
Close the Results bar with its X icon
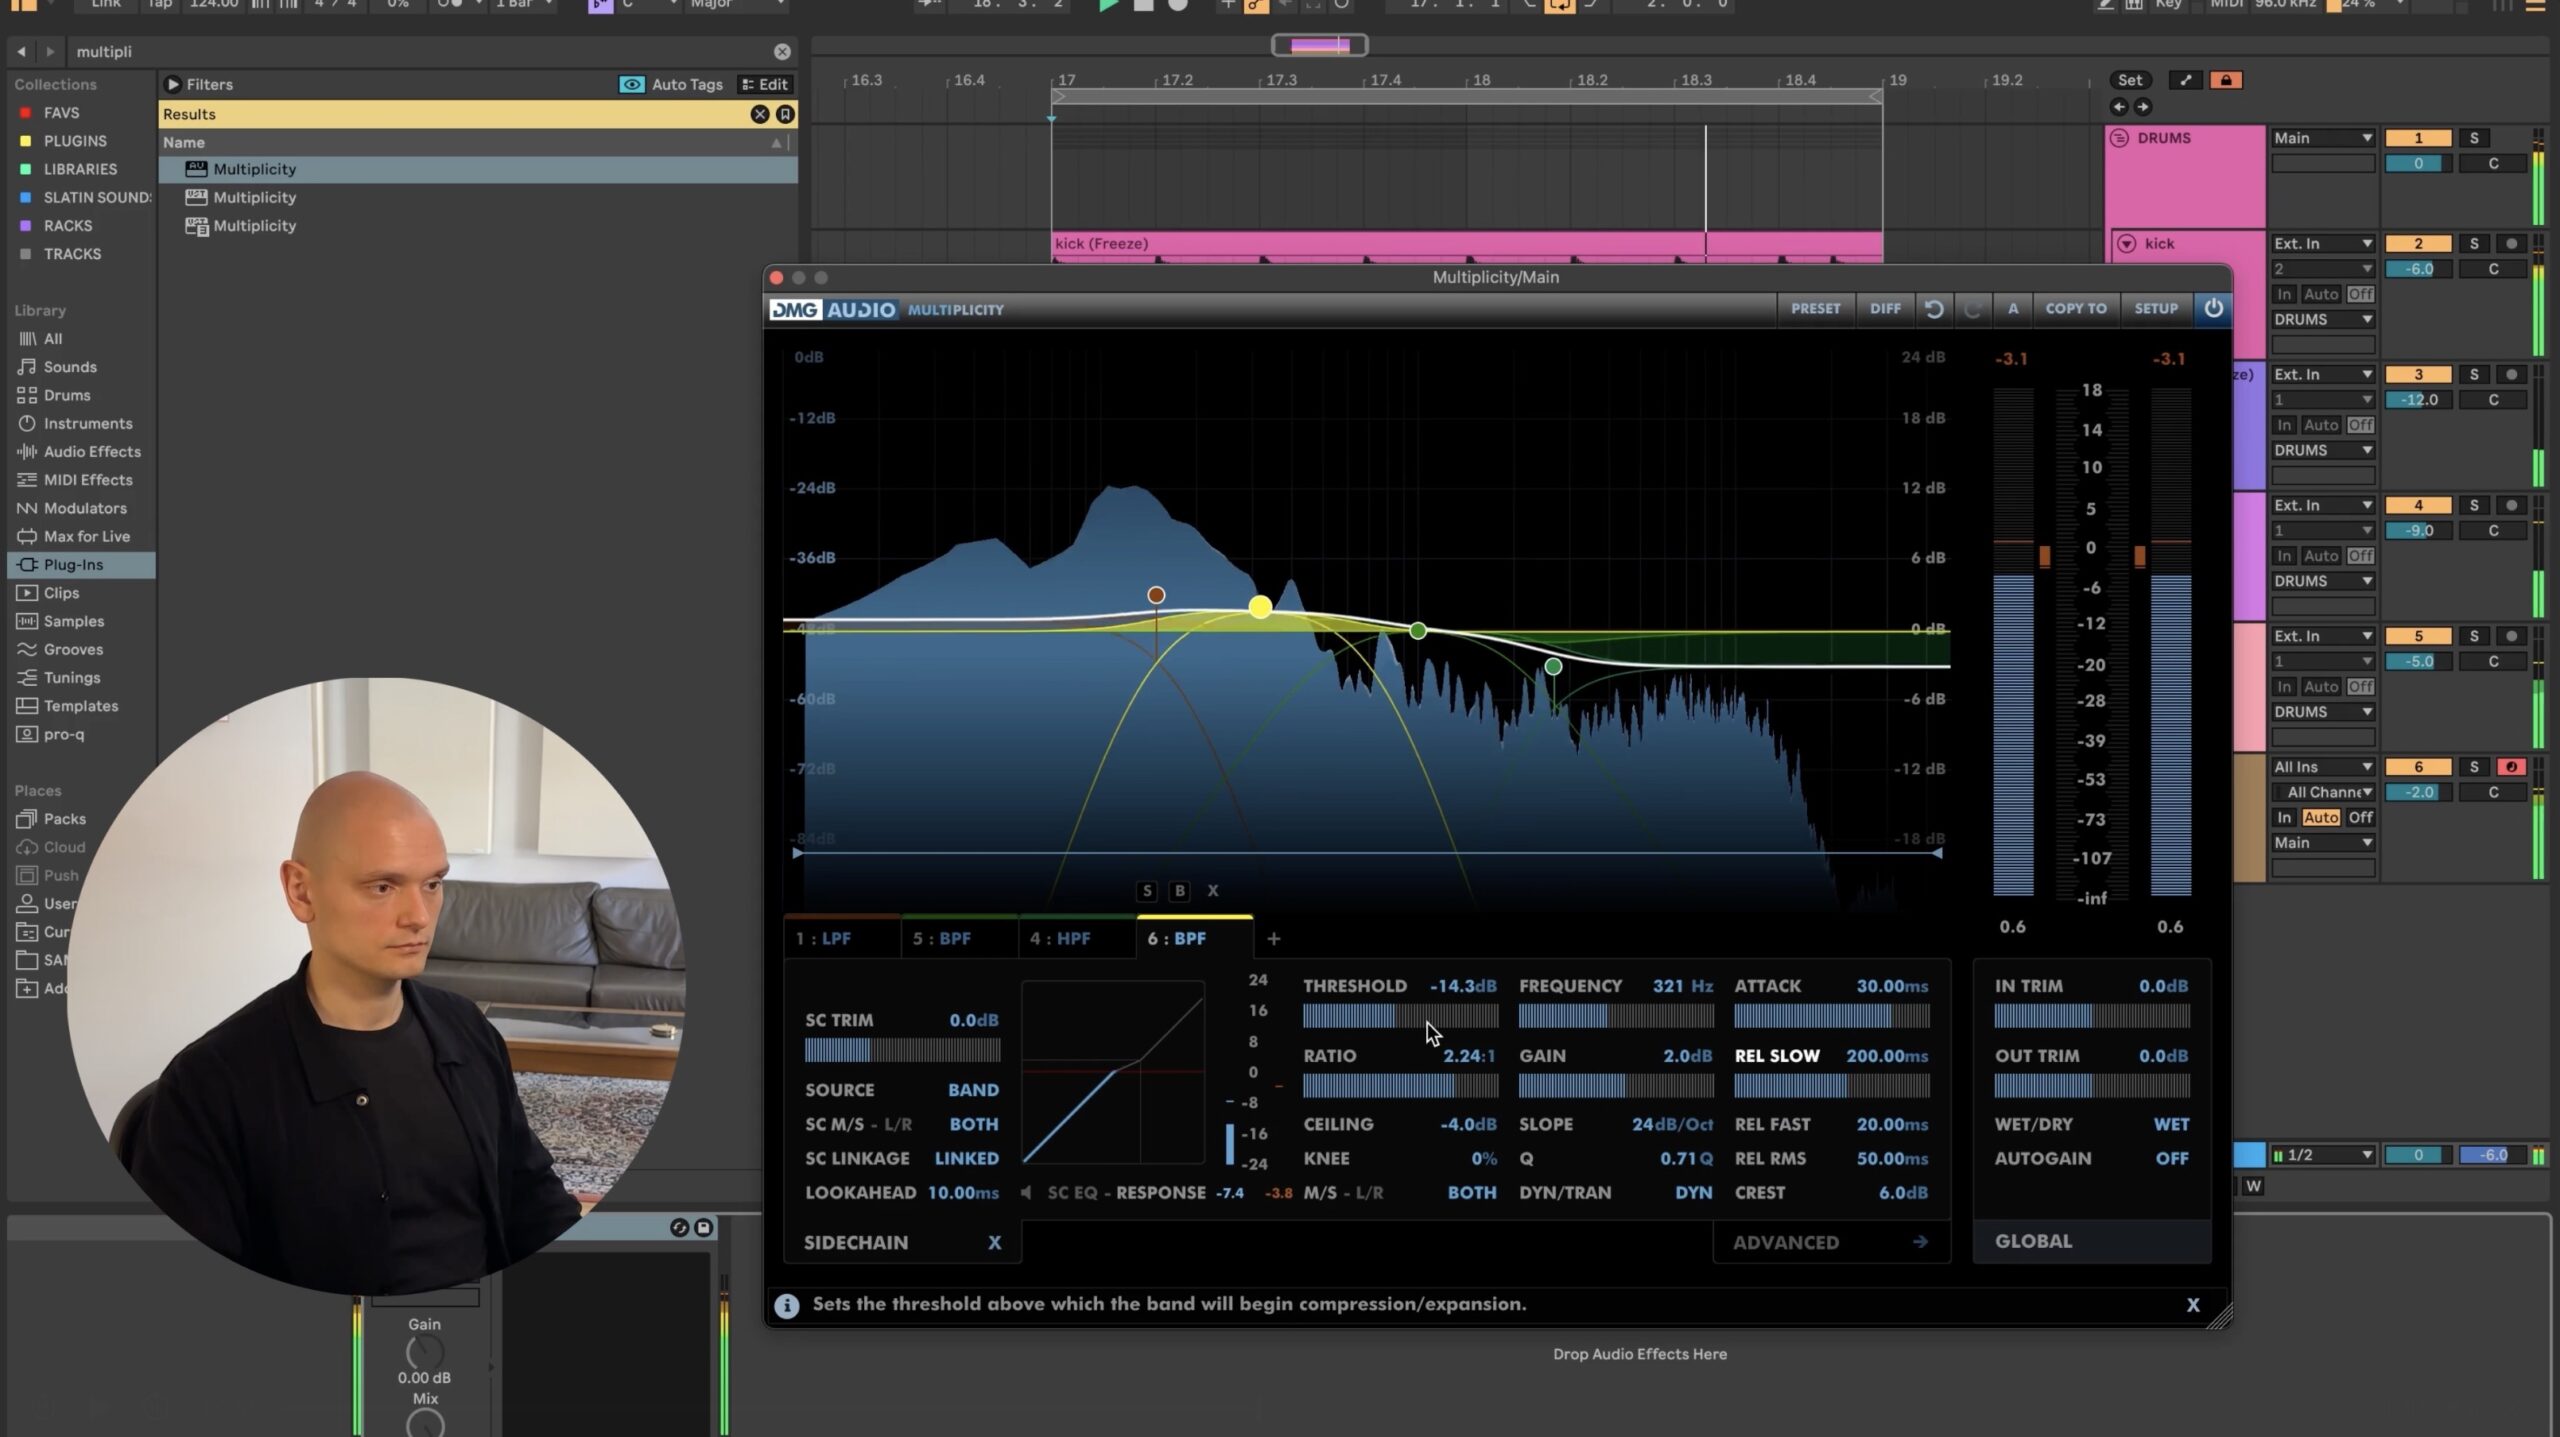click(x=760, y=114)
